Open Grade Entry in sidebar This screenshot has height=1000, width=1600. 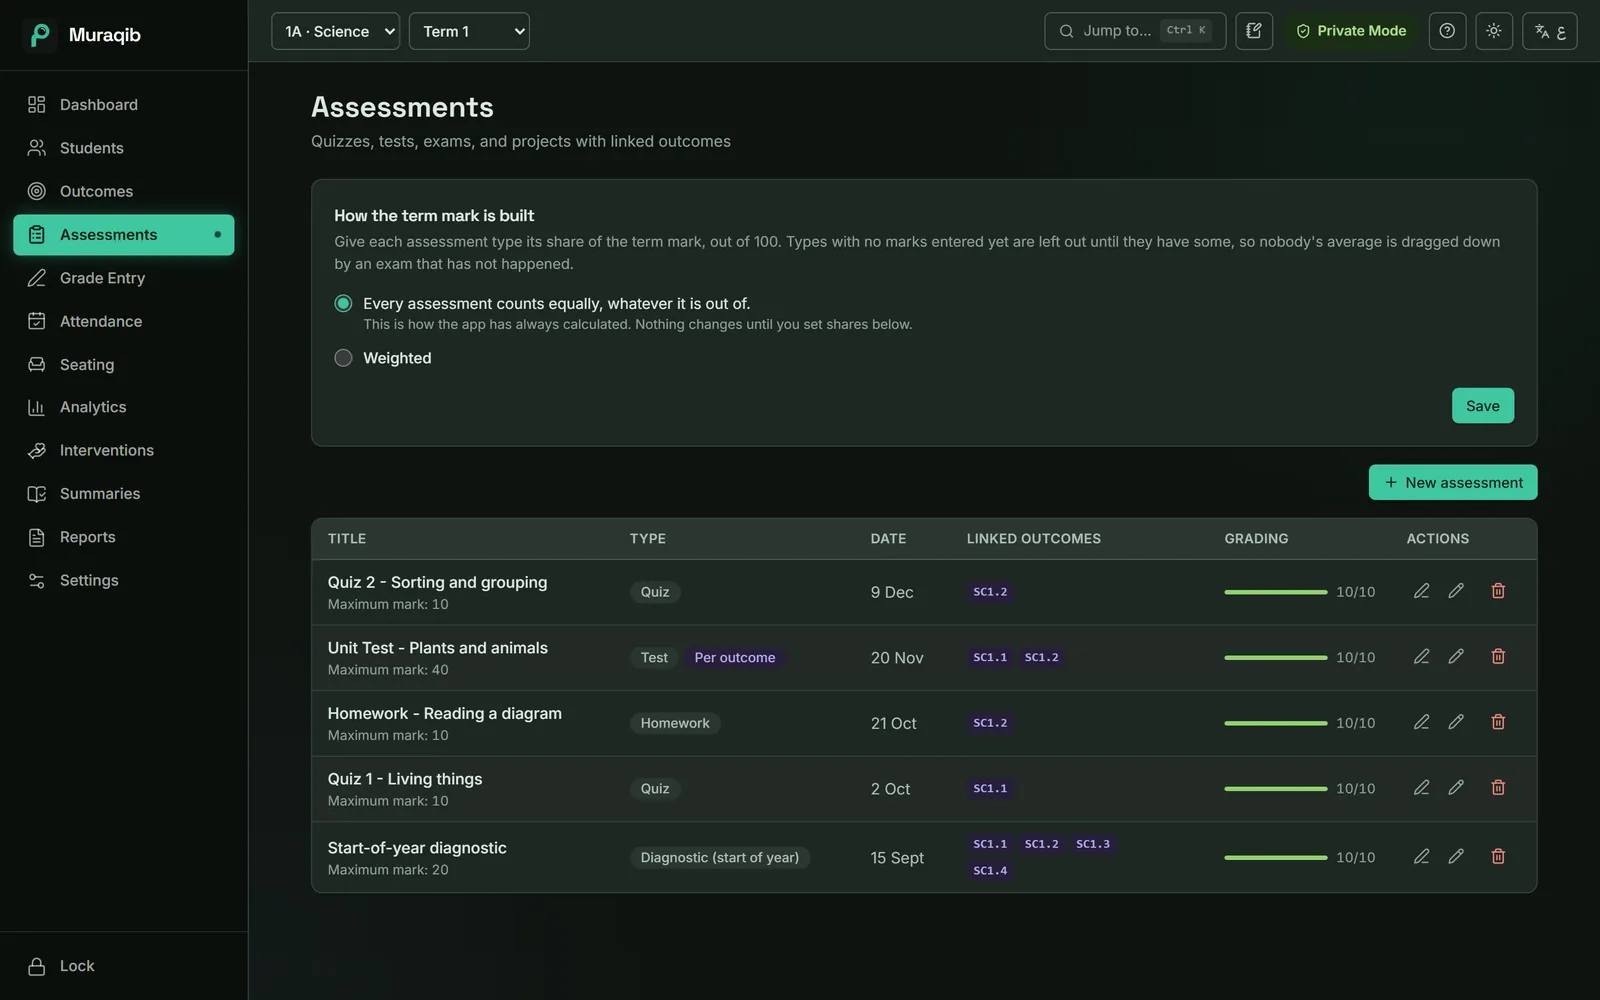[124, 278]
